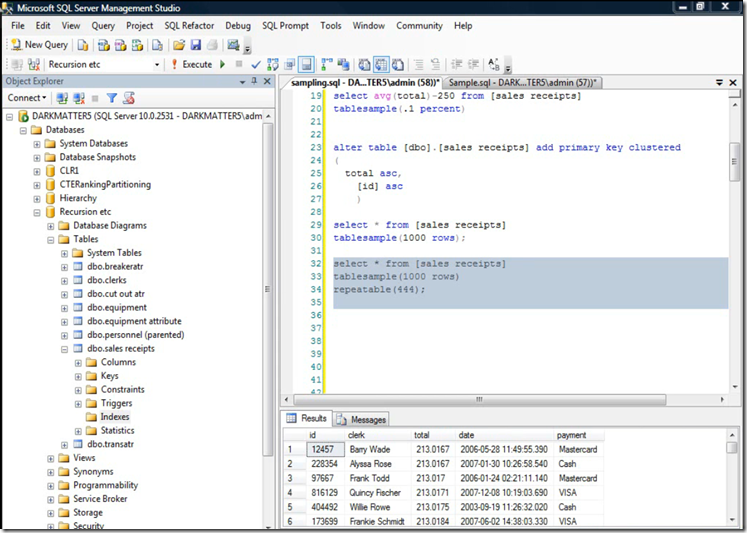The image size is (747, 533).
Task: Decrease indent of selected lines
Action: [456, 64]
